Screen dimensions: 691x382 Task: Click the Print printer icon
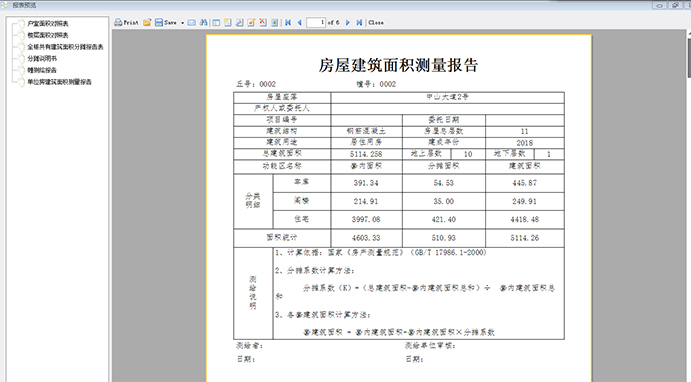[118, 22]
